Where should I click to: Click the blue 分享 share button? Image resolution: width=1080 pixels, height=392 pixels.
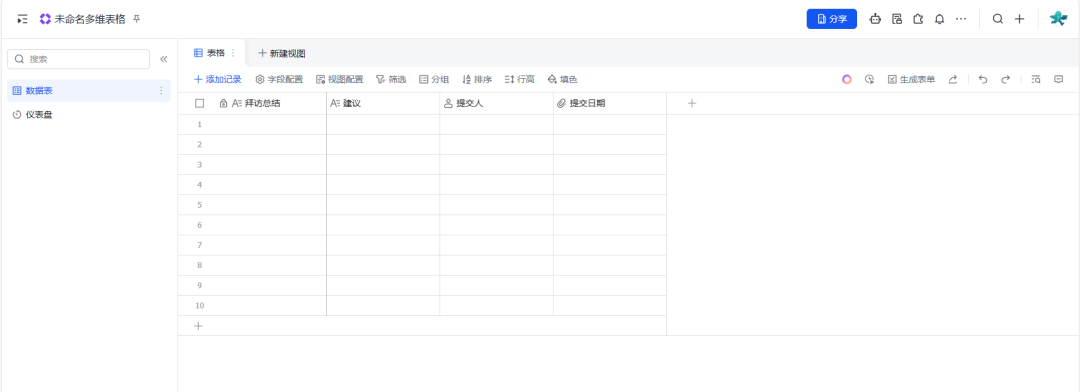coord(831,19)
